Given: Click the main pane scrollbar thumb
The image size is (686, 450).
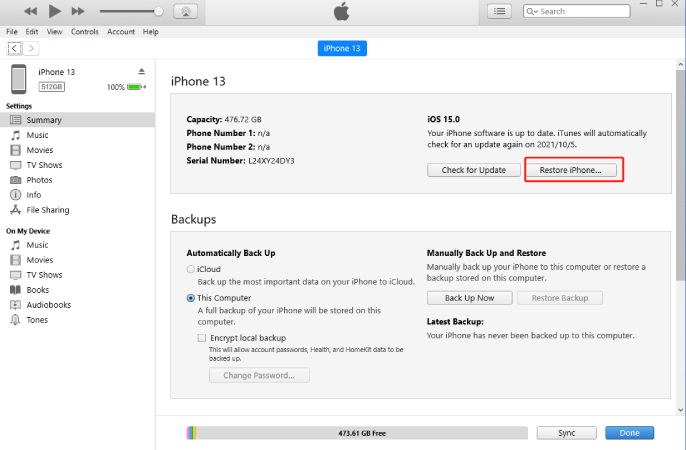Looking at the screenshot, I should (680, 175).
